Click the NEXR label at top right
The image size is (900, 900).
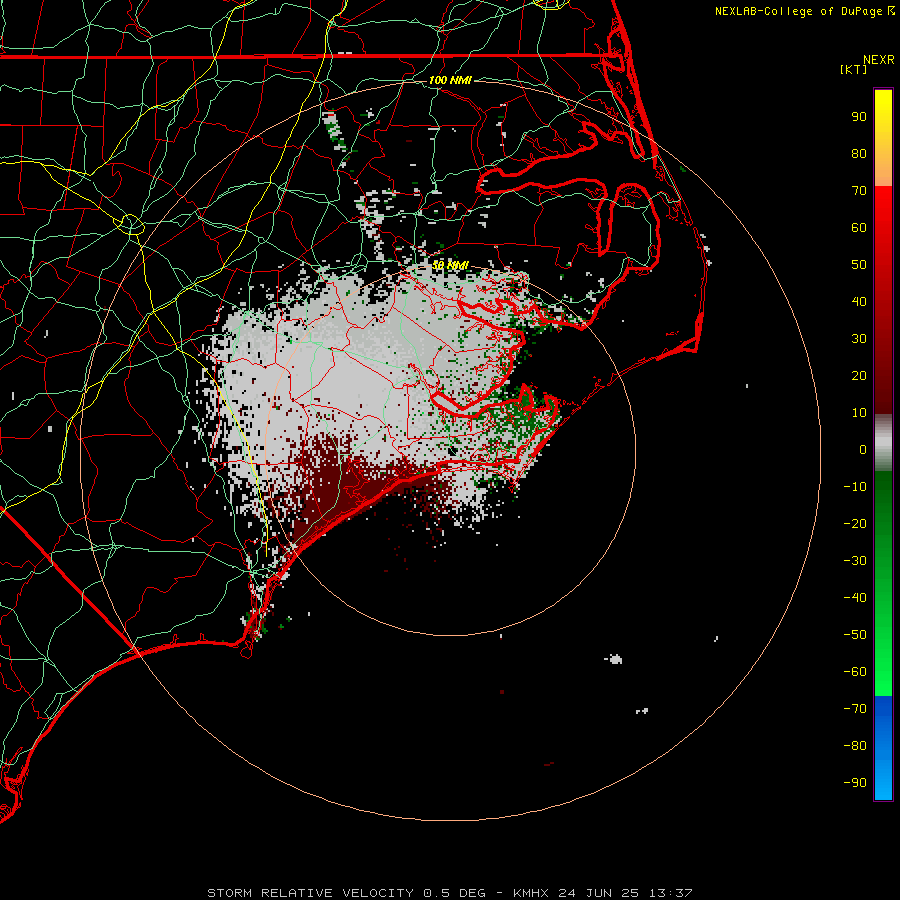(878, 60)
